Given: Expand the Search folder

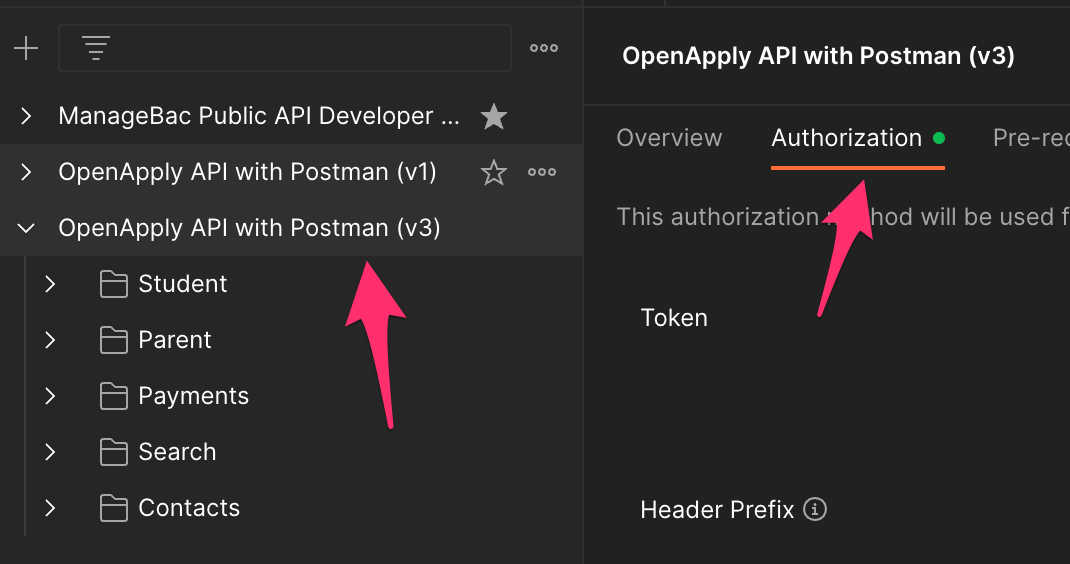Looking at the screenshot, I should pos(50,452).
